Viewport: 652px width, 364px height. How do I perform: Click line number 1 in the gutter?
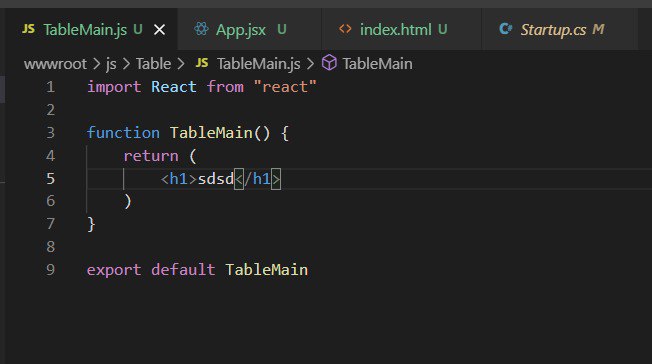click(50, 87)
